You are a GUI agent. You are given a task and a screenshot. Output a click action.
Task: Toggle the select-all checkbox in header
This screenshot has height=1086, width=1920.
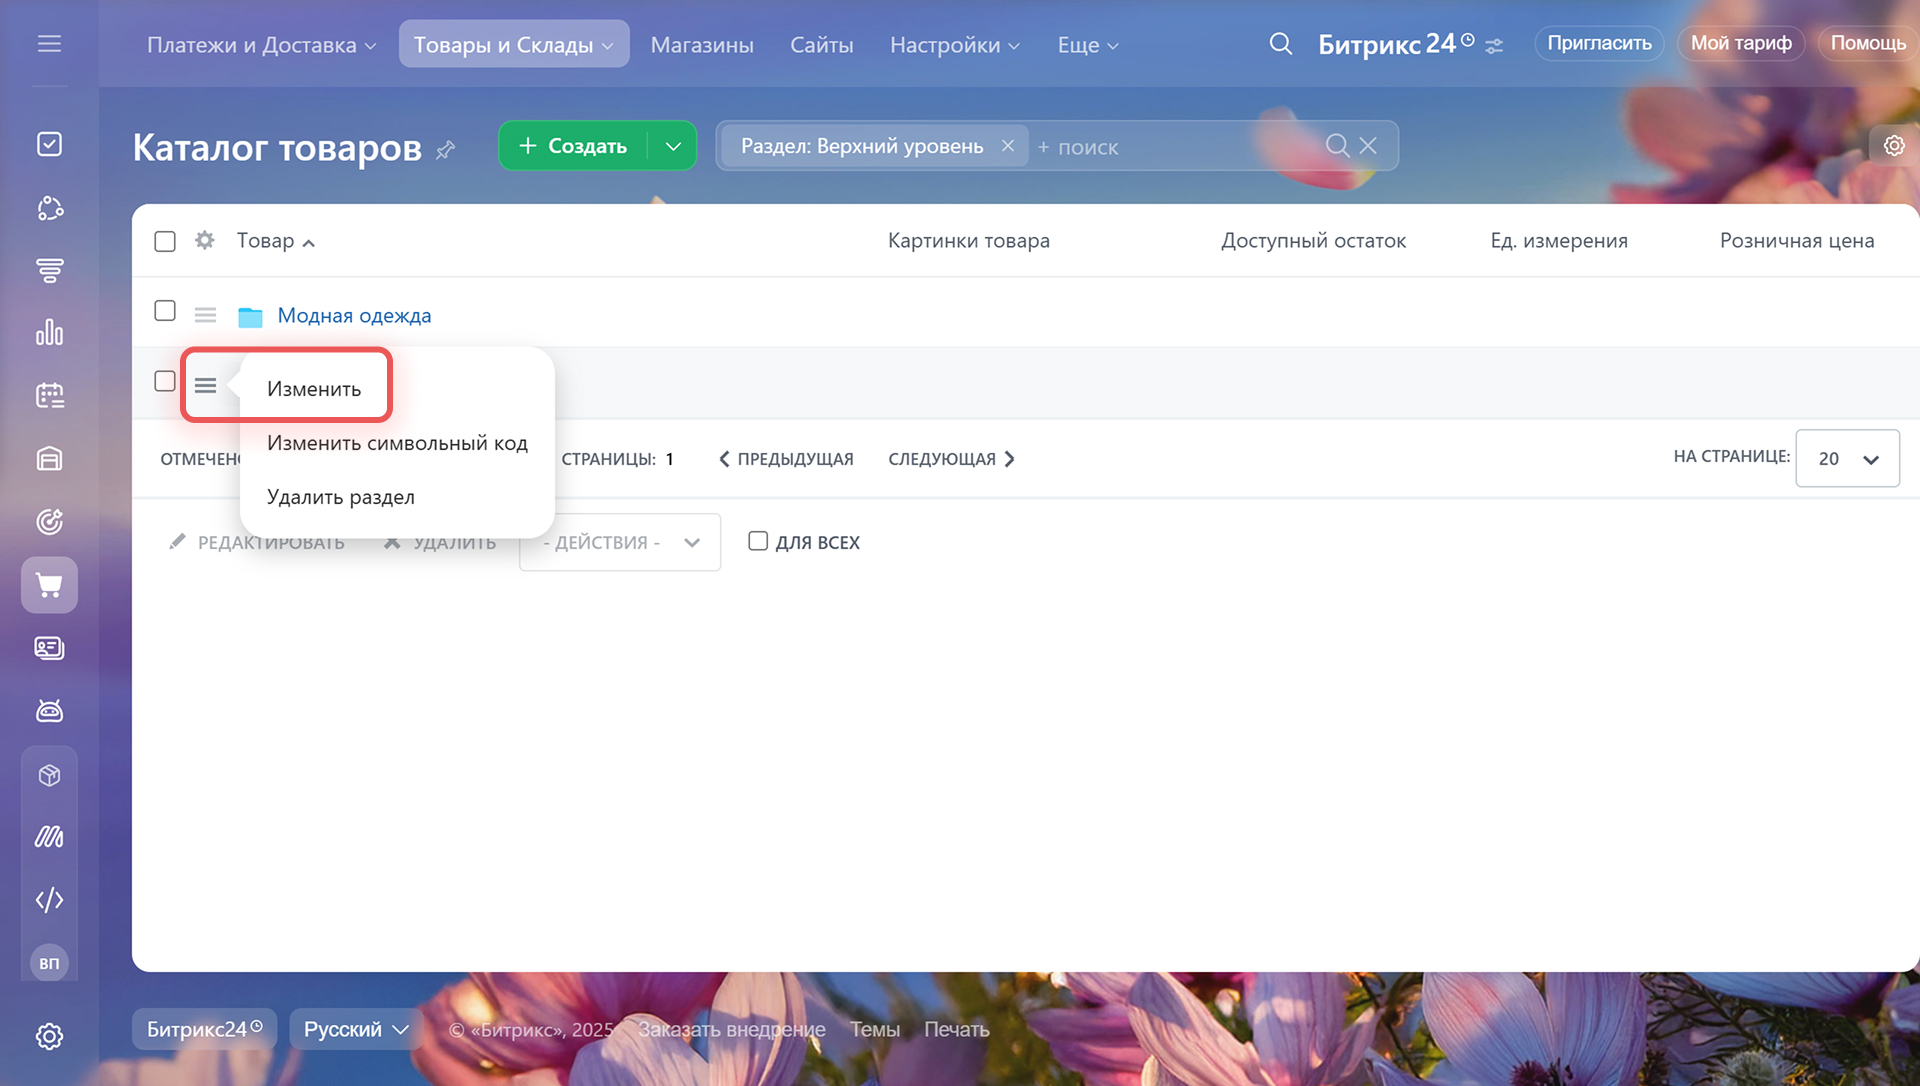point(165,241)
